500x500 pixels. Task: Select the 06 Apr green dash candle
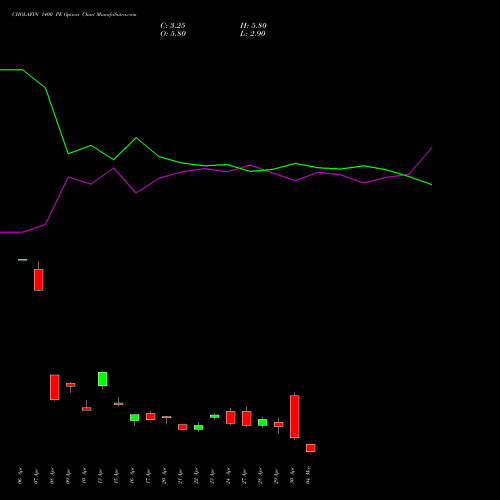pyautogui.click(x=23, y=260)
